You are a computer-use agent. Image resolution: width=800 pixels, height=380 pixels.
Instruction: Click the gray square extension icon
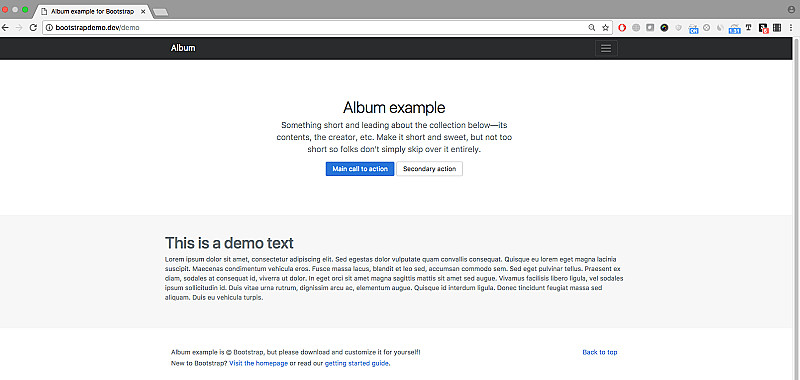650,28
